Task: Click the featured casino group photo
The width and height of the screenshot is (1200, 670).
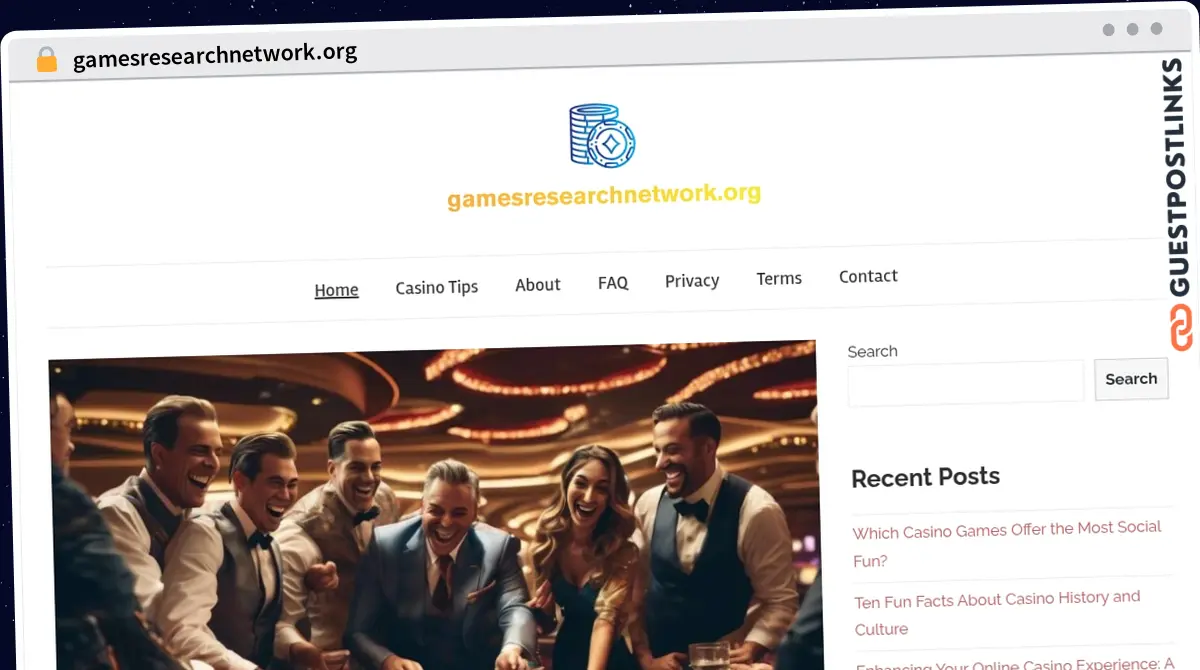Action: 434,505
